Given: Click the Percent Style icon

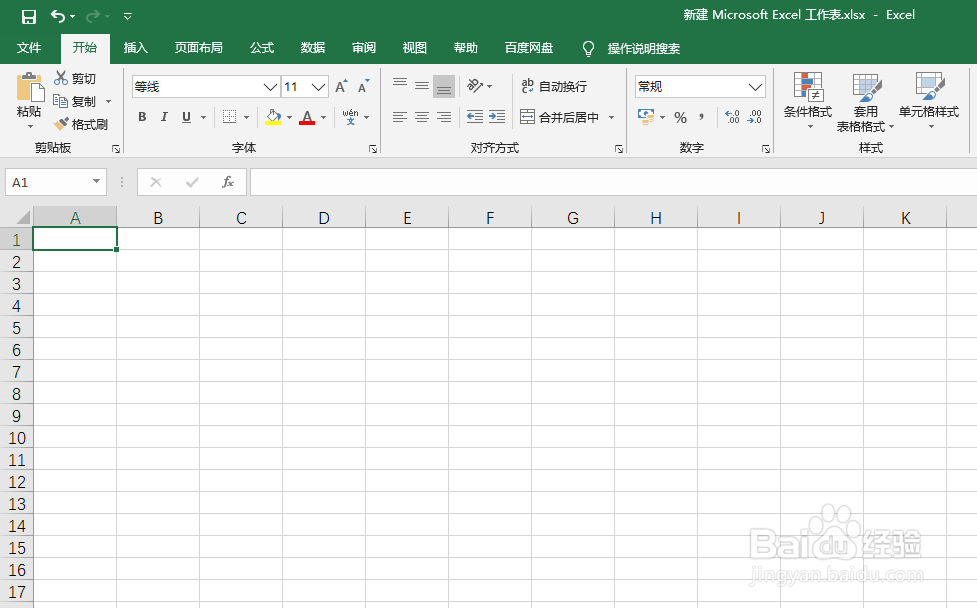Looking at the screenshot, I should click(x=679, y=117).
